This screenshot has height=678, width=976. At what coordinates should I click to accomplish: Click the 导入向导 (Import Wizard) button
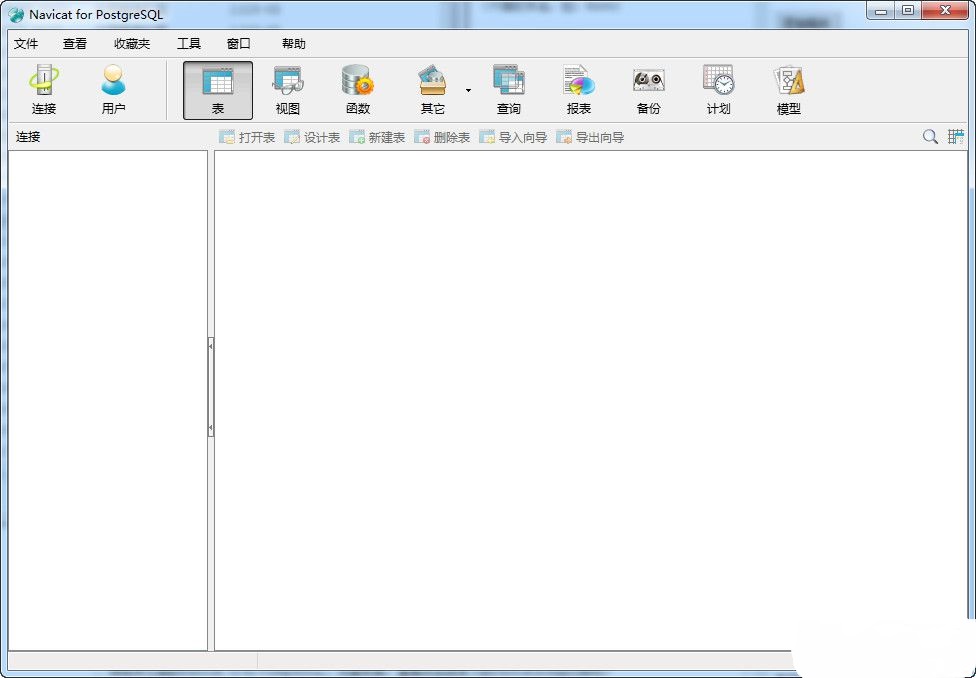[513, 137]
